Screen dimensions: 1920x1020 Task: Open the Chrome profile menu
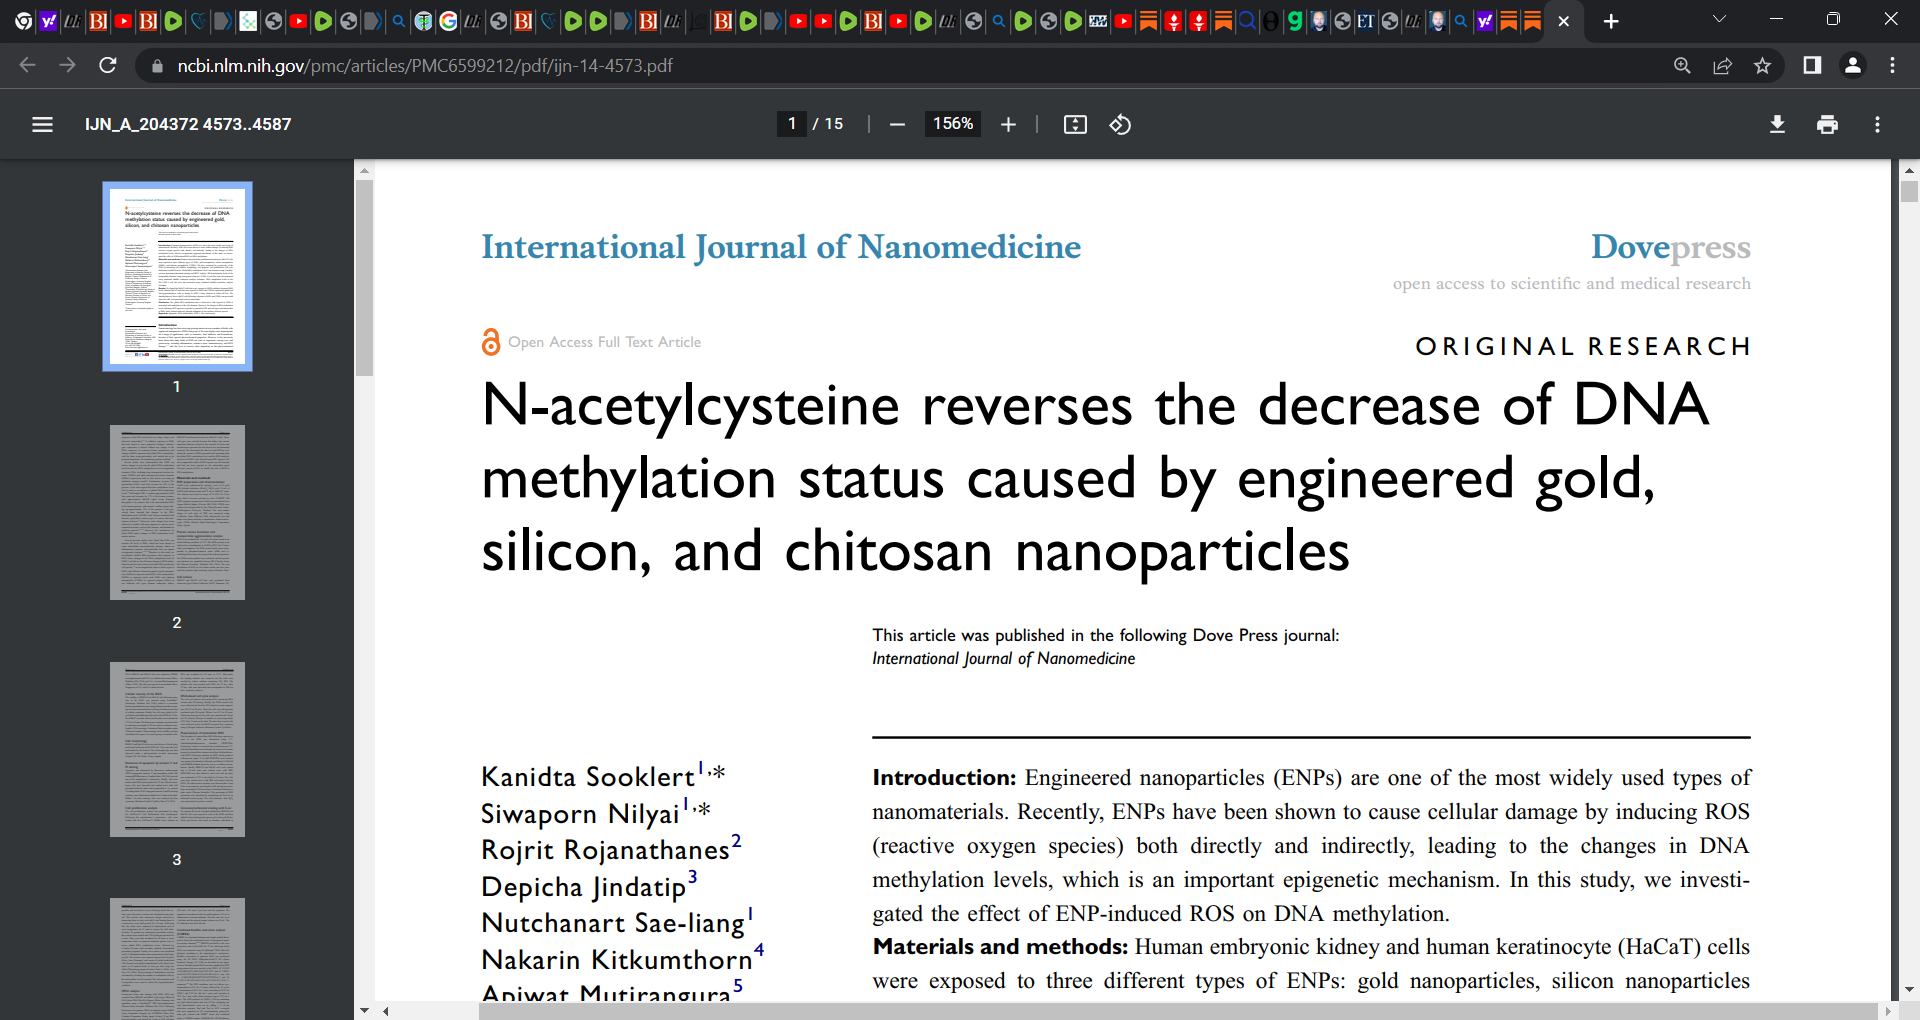[x=1852, y=65]
